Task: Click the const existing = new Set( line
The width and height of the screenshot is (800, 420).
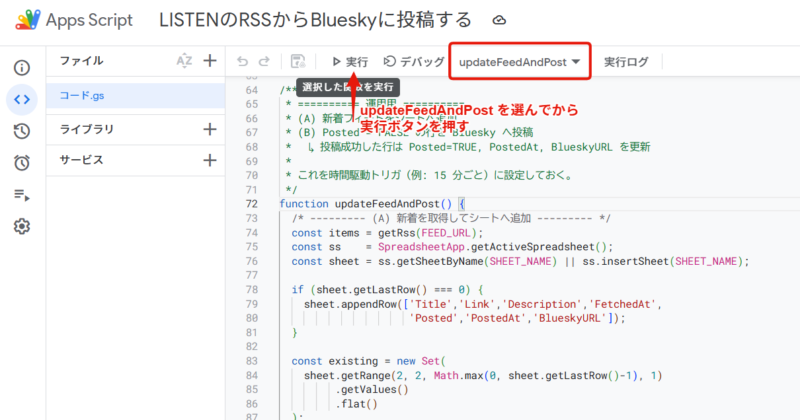Action: 369,361
